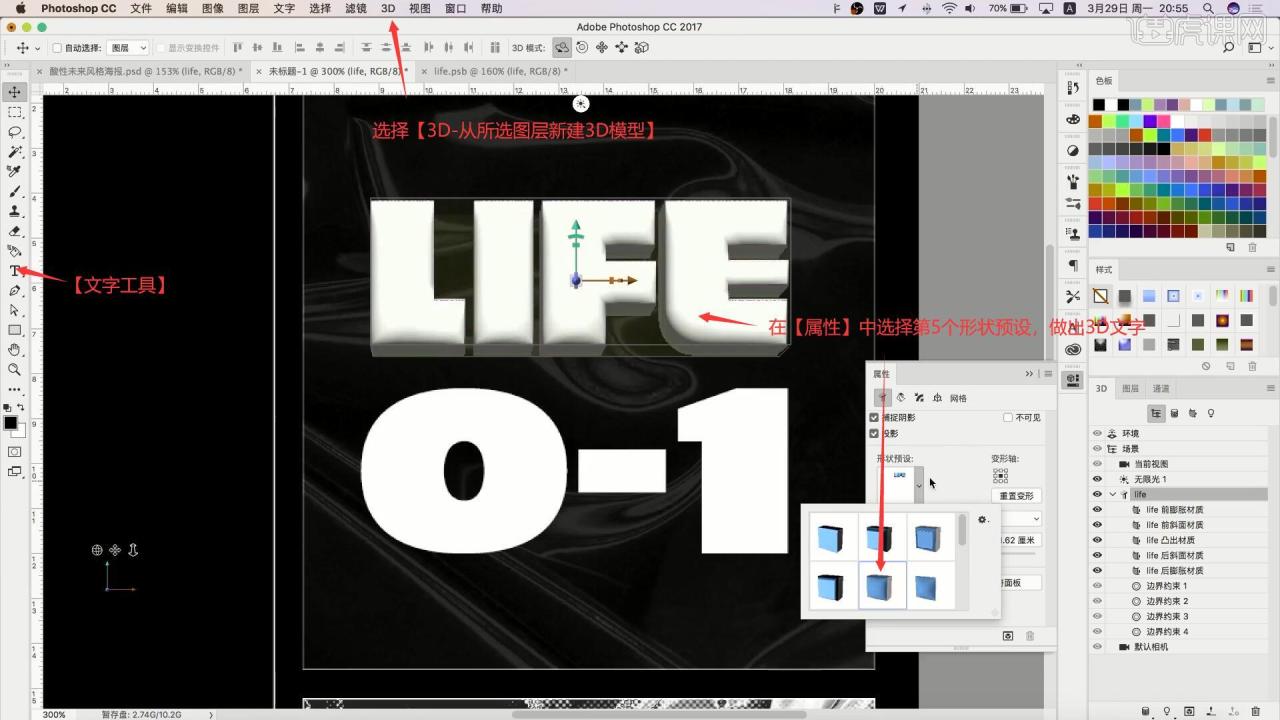The width and height of the screenshot is (1280, 720).
Task: Toggle the 自动选择 checkbox
Action: [x=57, y=47]
